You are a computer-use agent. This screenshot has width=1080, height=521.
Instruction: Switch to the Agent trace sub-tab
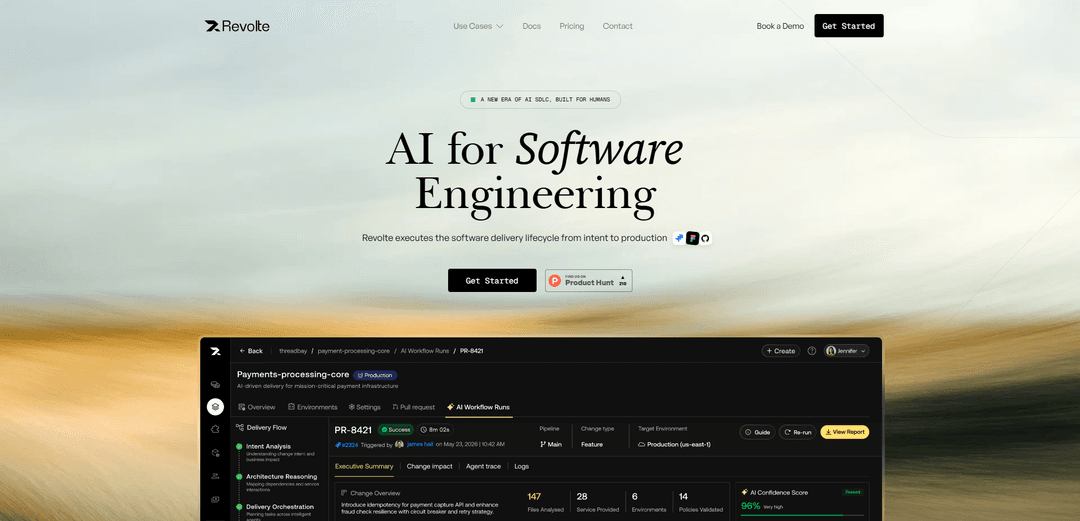tap(483, 467)
